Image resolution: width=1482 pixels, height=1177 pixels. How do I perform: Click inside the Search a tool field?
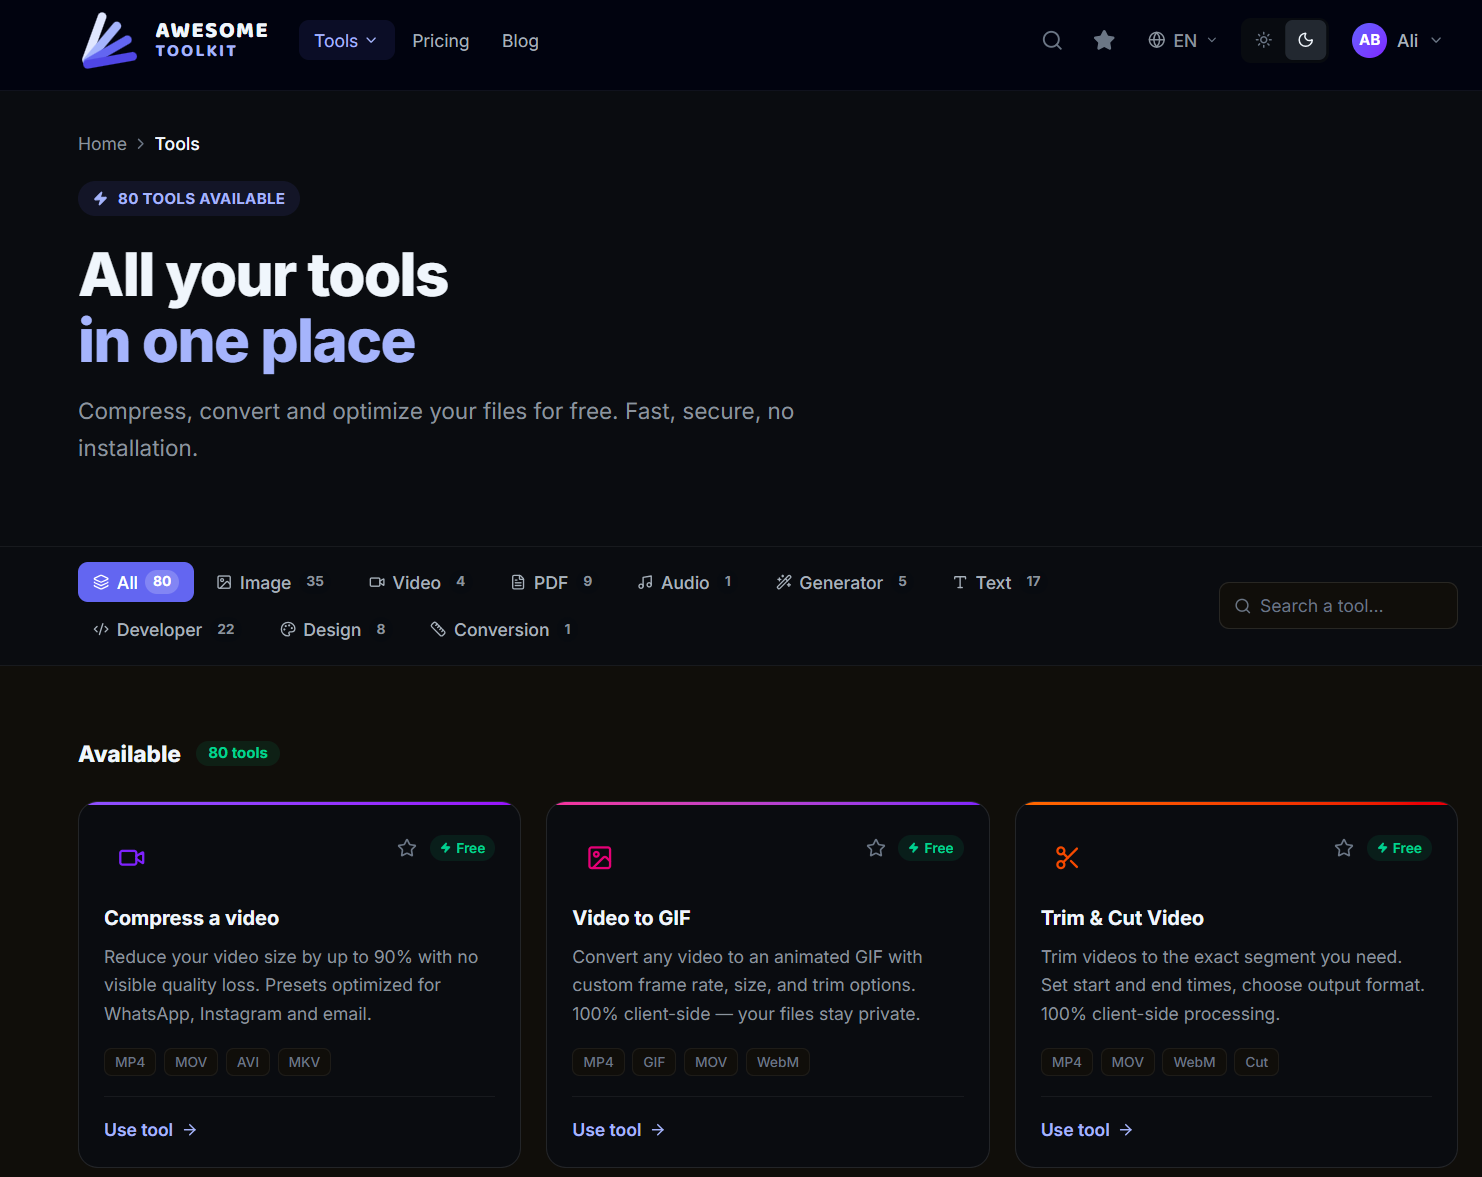point(1338,605)
